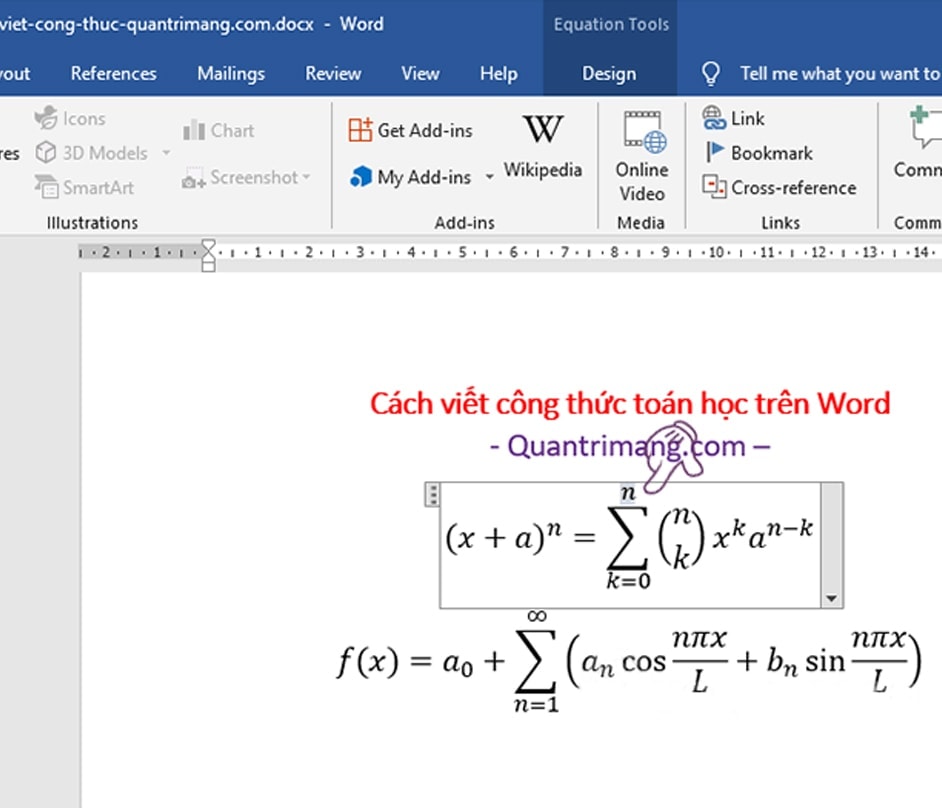Click the lightbulb Tell Me icon
The height and width of the screenshot is (808, 942).
(x=711, y=74)
